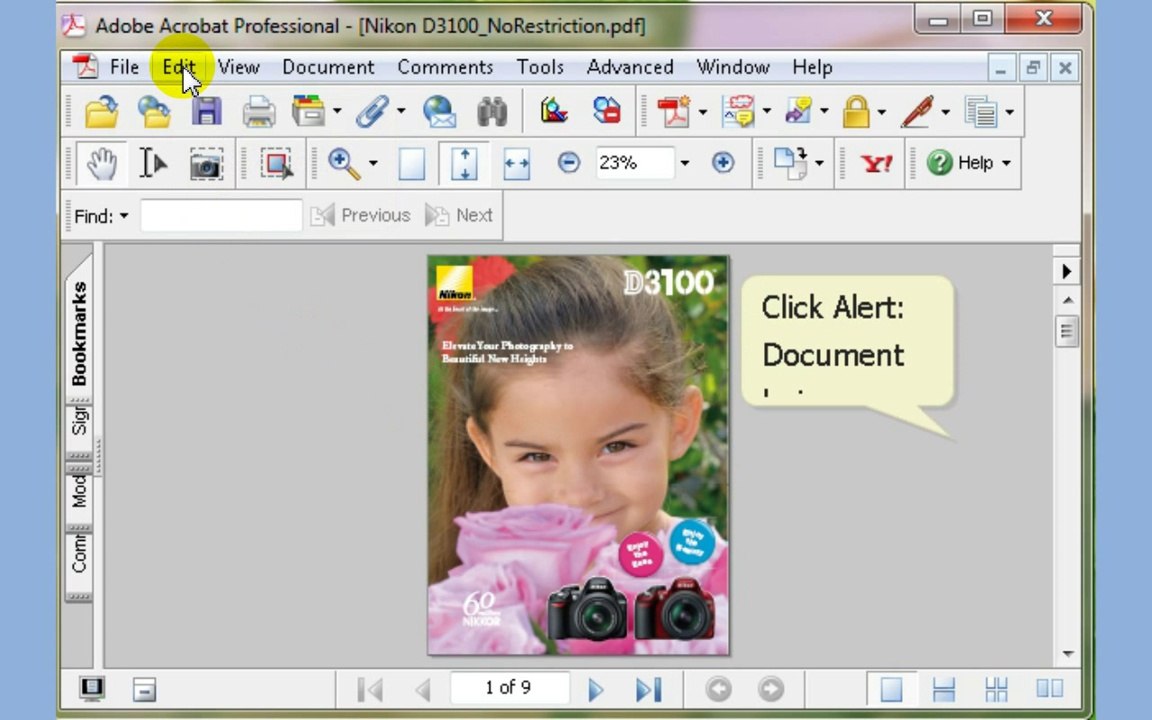The width and height of the screenshot is (1152, 720).
Task: Click the Find text input field
Action: (220, 215)
